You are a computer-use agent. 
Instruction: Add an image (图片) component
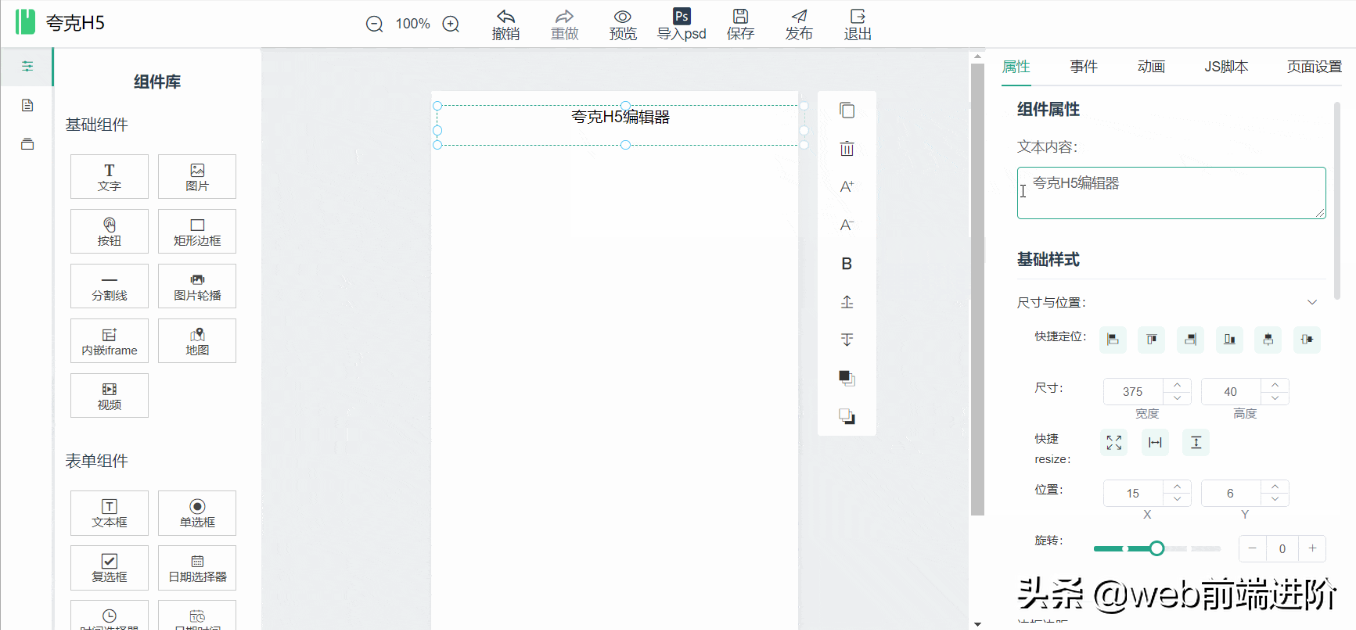[197, 176]
